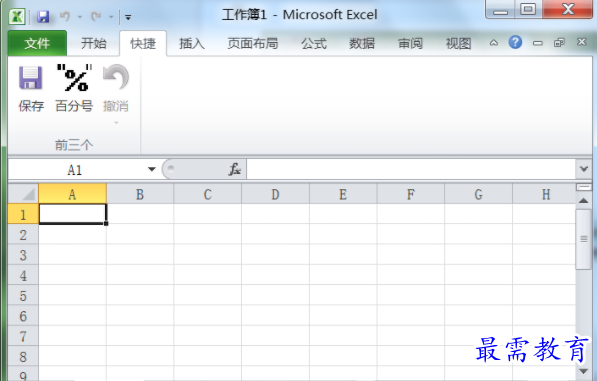Minimize the ribbon with caret icon
Viewport: 597px width, 381px height.
point(494,43)
